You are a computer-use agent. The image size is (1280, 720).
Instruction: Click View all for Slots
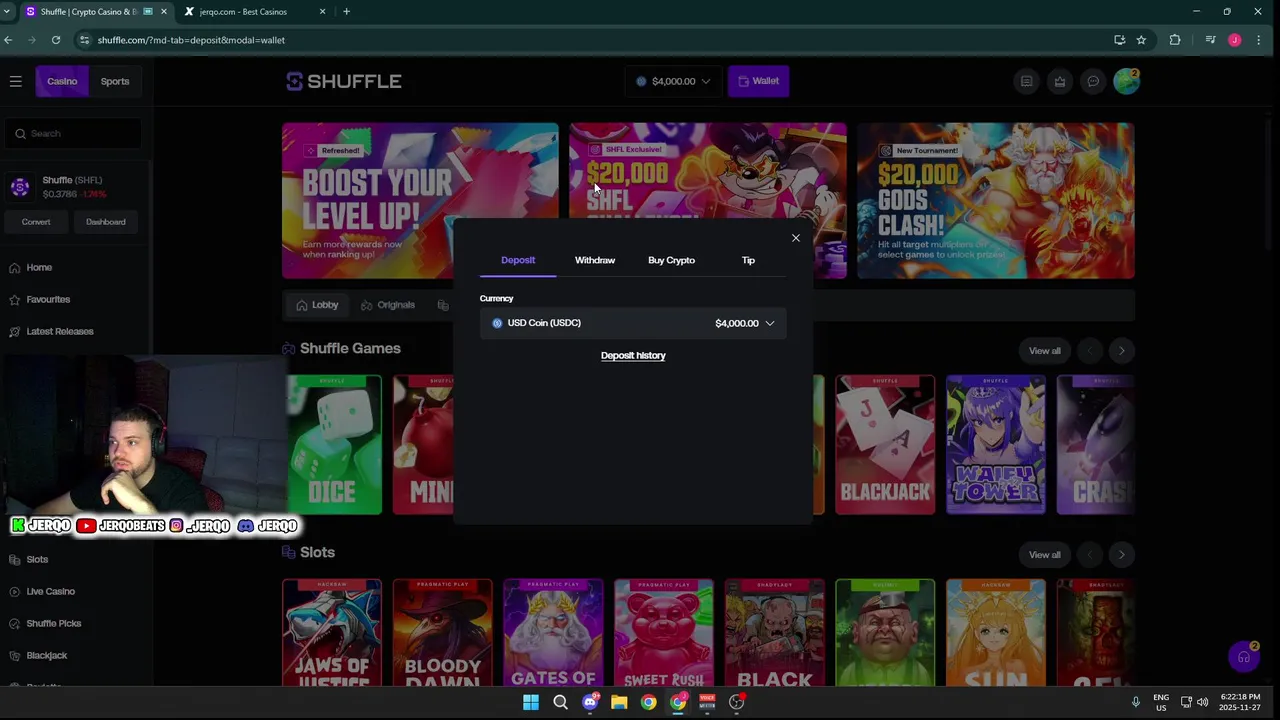(1045, 555)
